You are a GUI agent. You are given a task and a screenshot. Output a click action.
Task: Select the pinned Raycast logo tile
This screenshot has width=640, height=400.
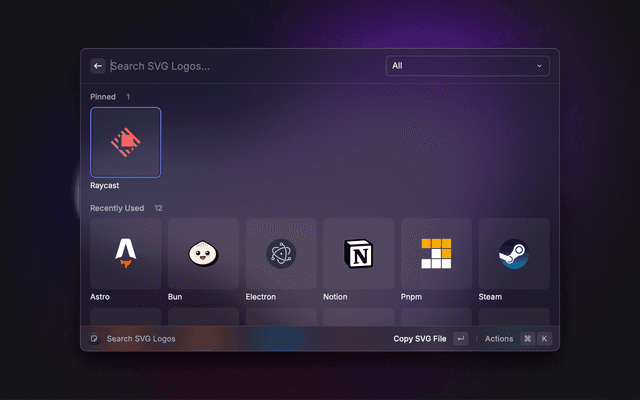coord(125,142)
